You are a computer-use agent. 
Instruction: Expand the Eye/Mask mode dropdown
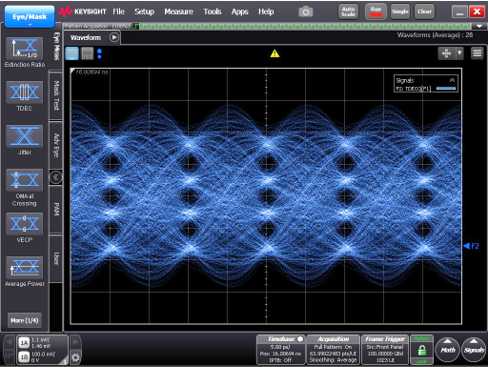pos(29,17)
